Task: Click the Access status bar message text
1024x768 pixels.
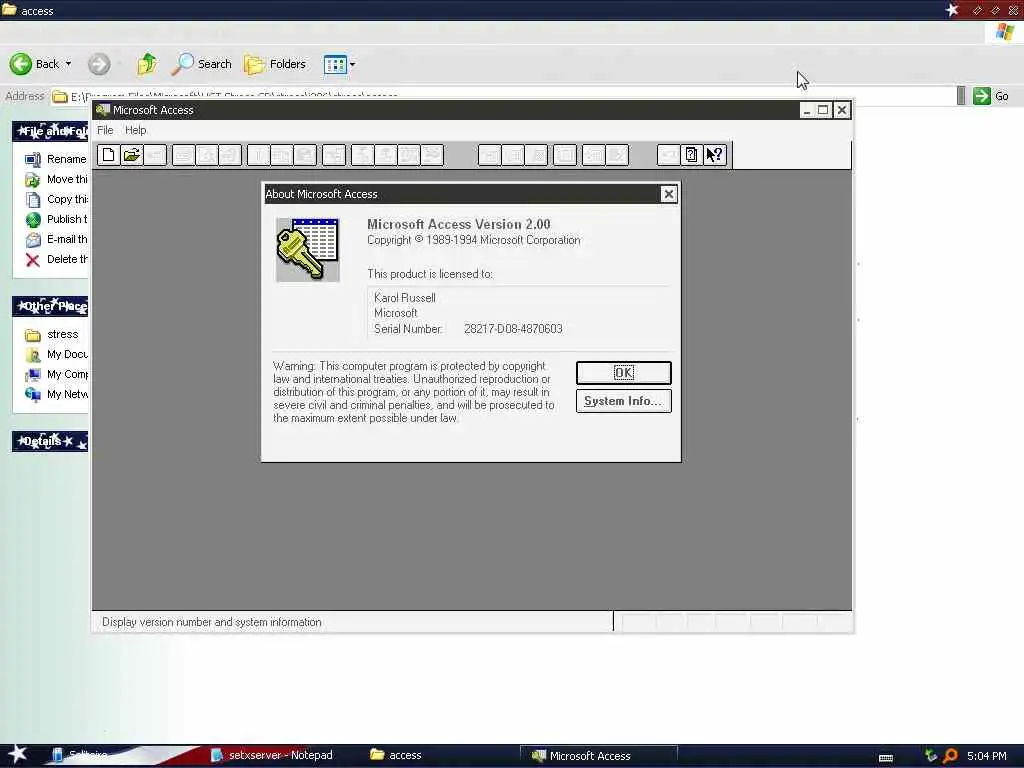Action: pyautogui.click(x=212, y=622)
